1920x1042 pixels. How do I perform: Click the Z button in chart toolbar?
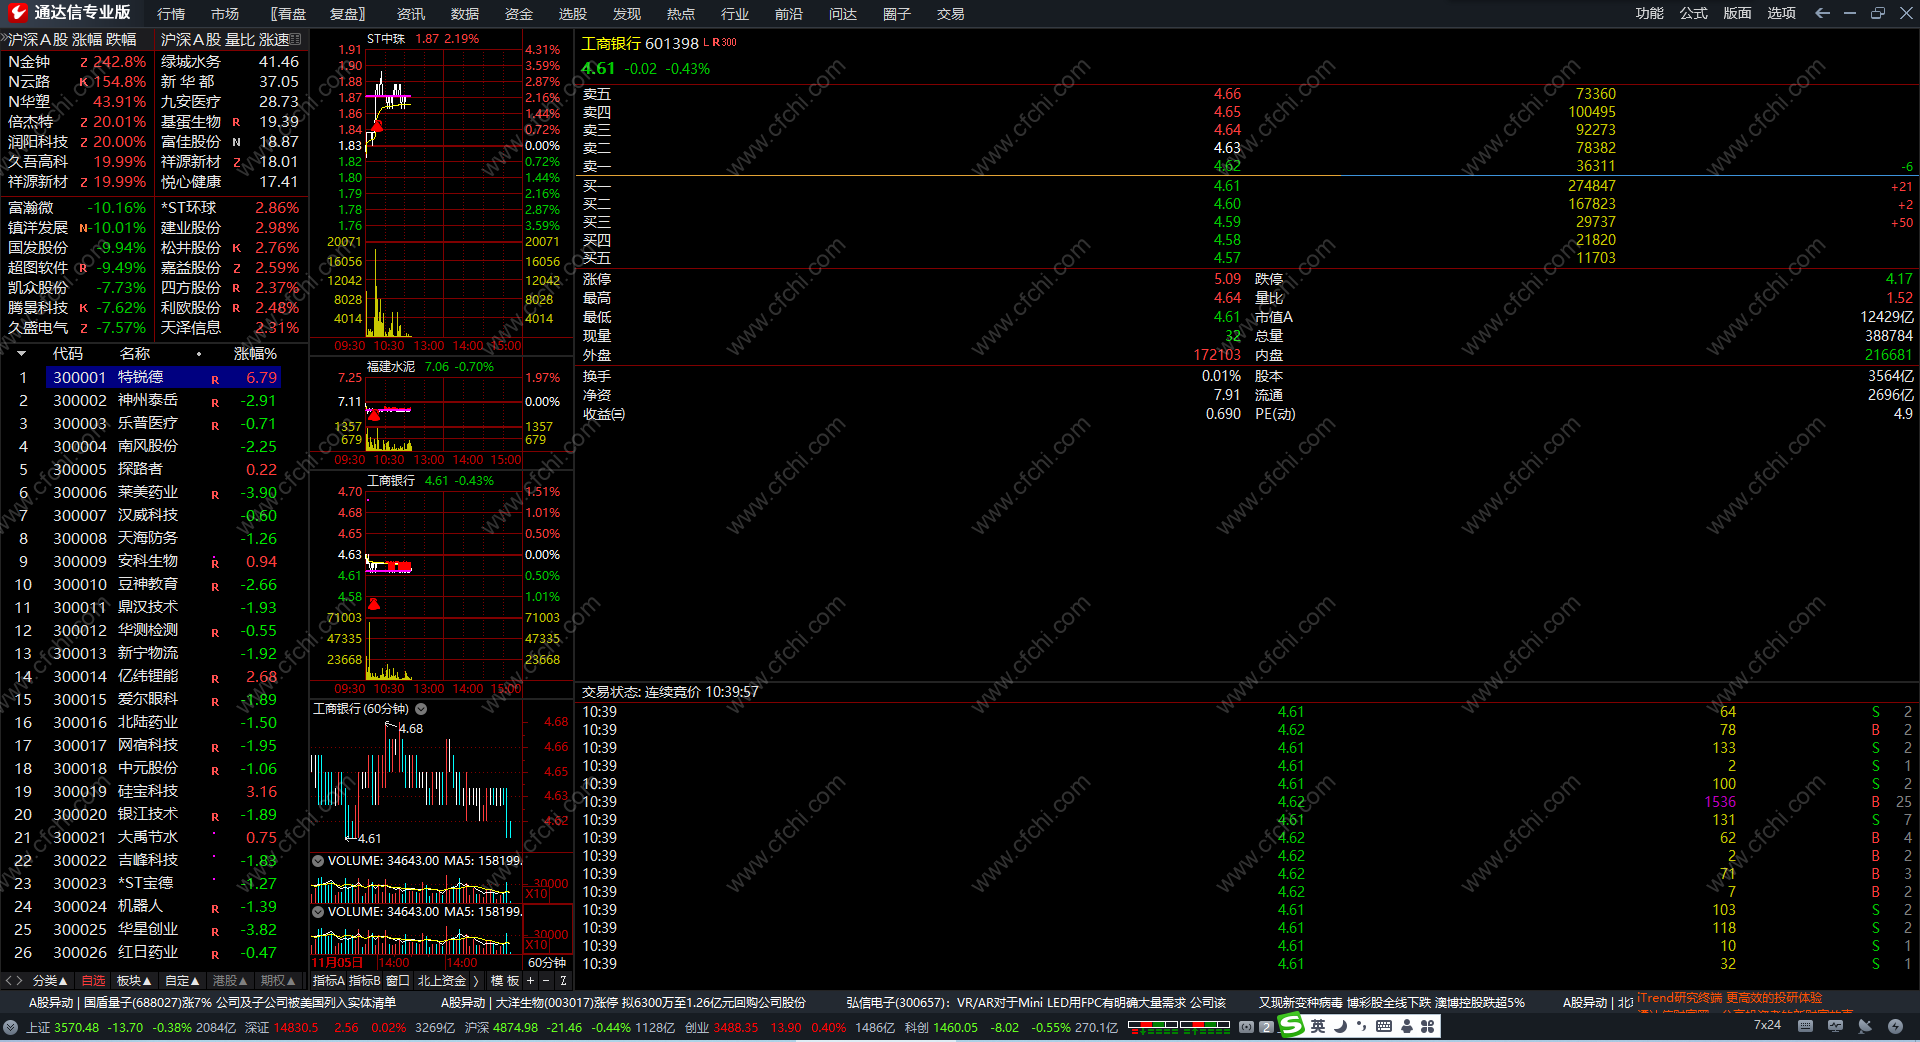[563, 981]
